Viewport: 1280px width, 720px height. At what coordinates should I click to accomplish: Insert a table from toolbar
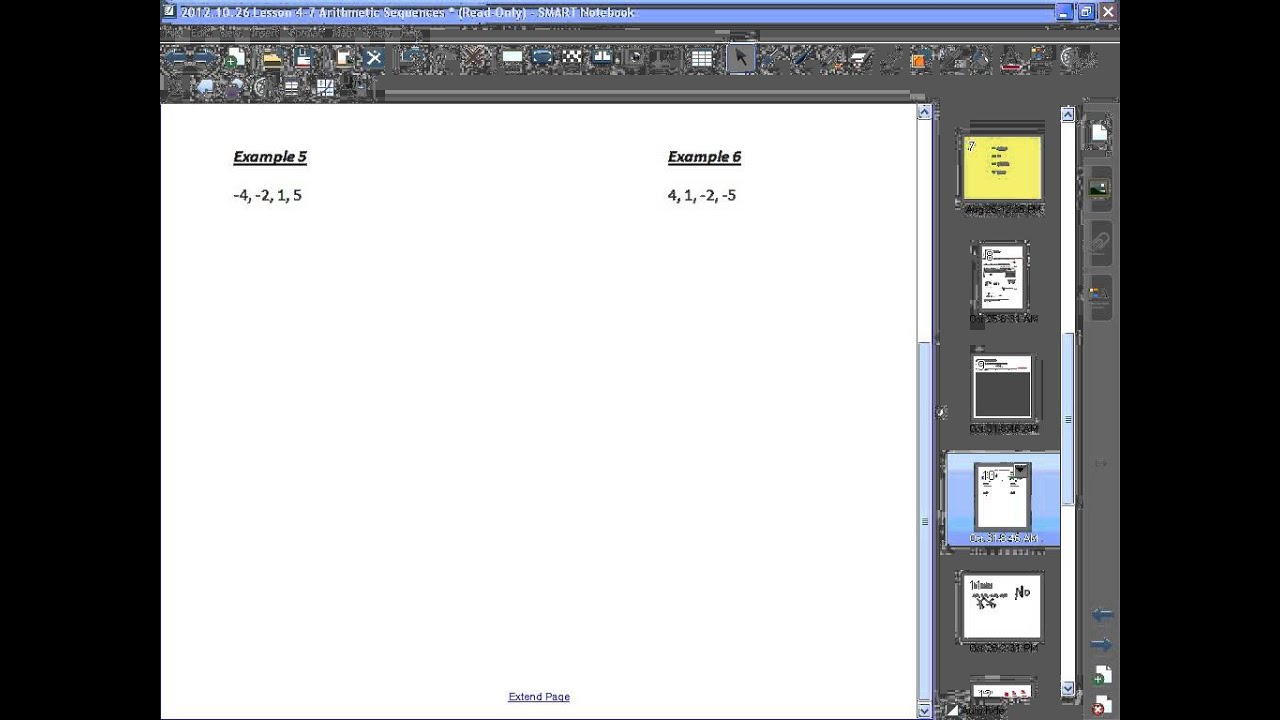tap(702, 58)
